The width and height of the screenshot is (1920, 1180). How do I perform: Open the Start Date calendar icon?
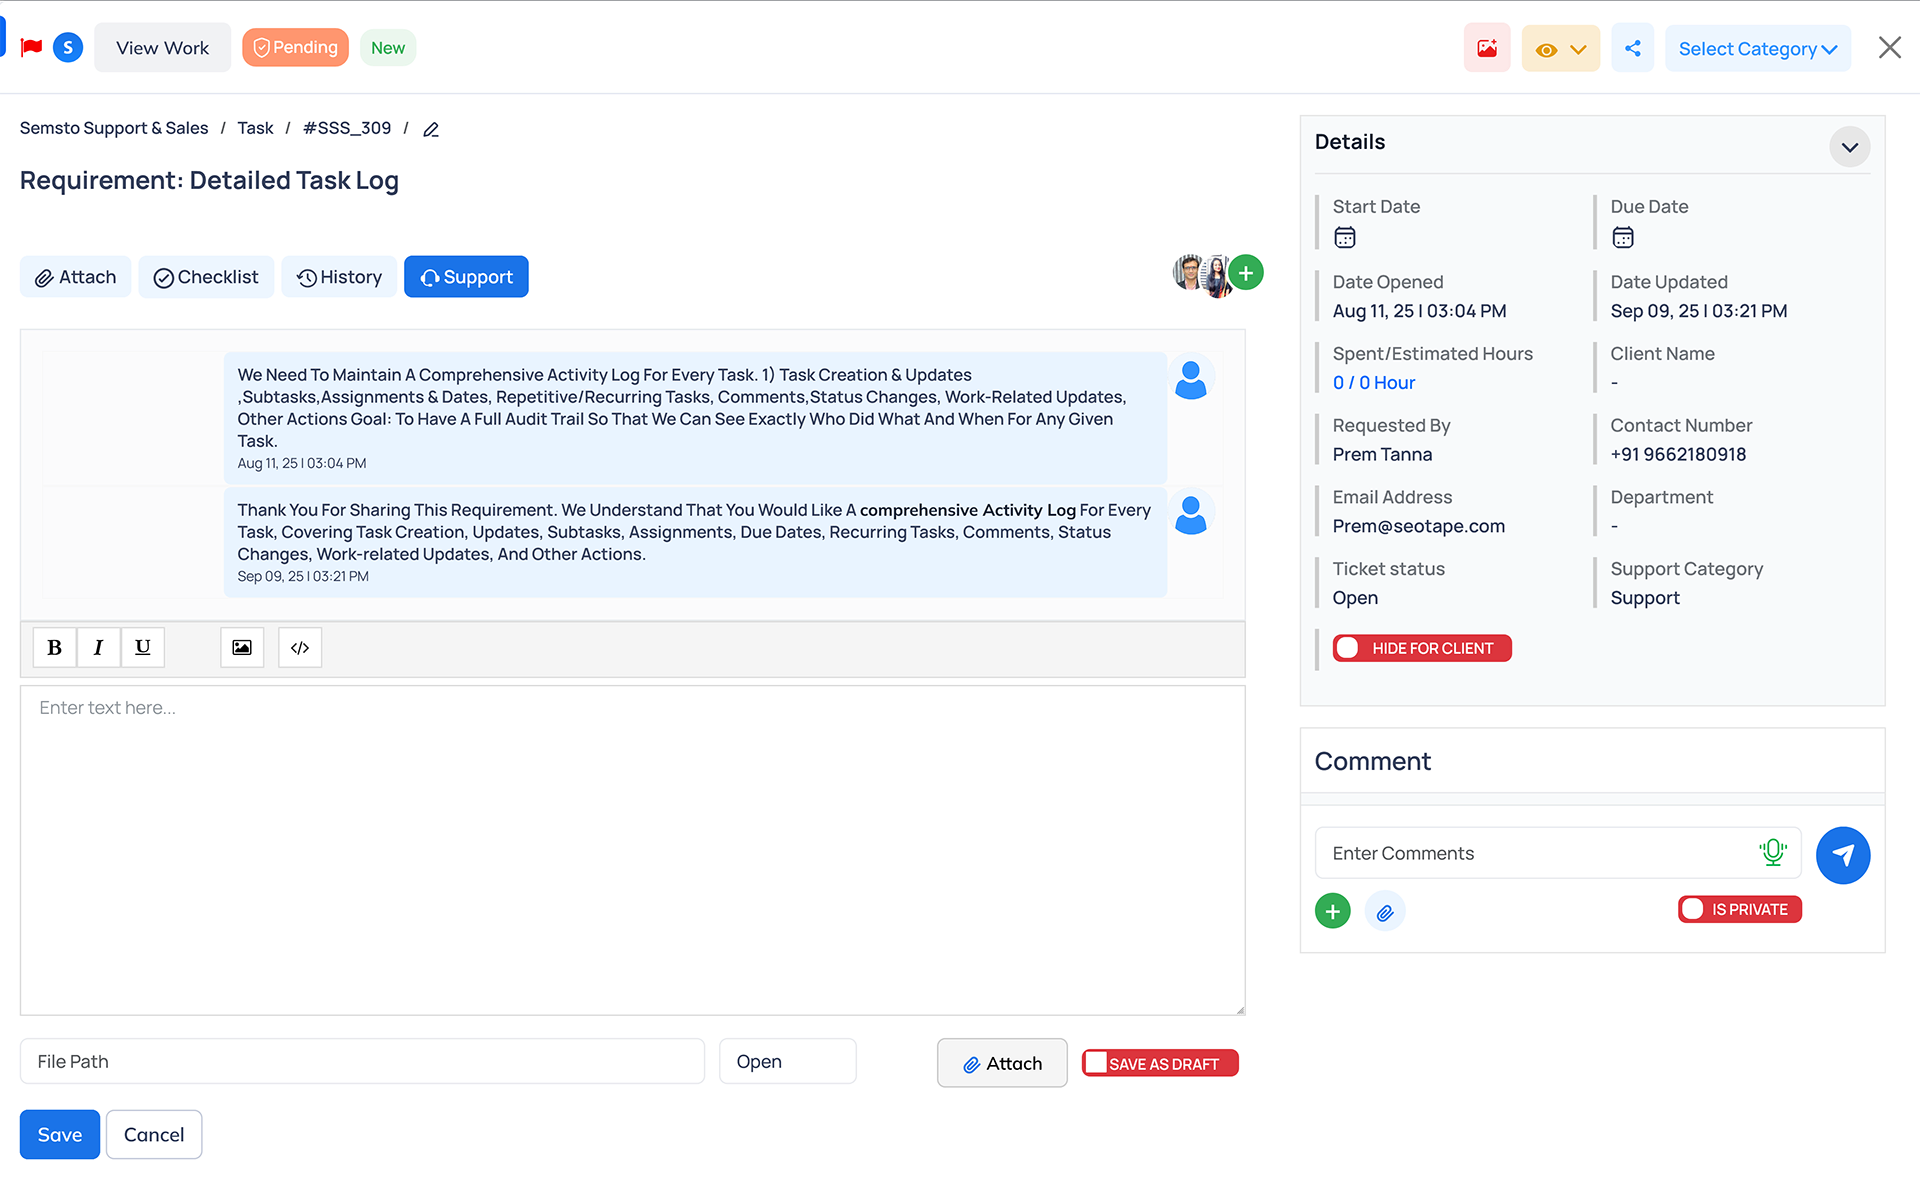pyautogui.click(x=1345, y=237)
